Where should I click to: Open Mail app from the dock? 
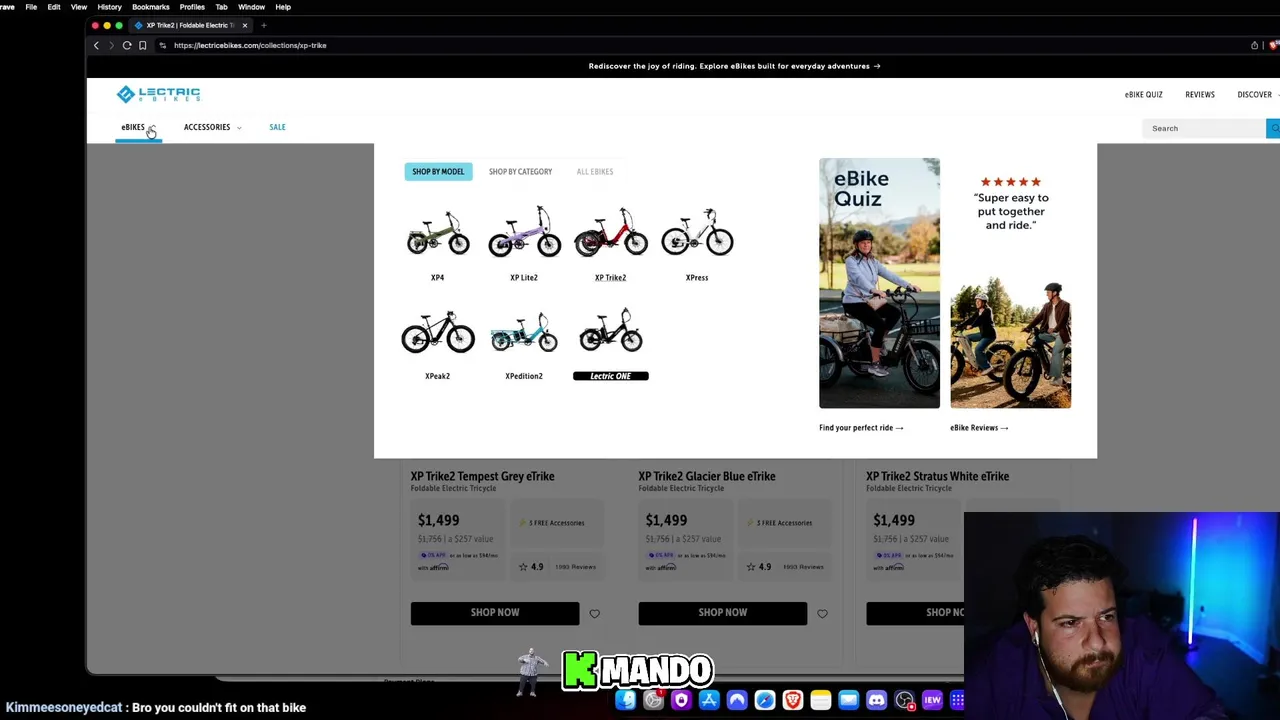click(848, 700)
